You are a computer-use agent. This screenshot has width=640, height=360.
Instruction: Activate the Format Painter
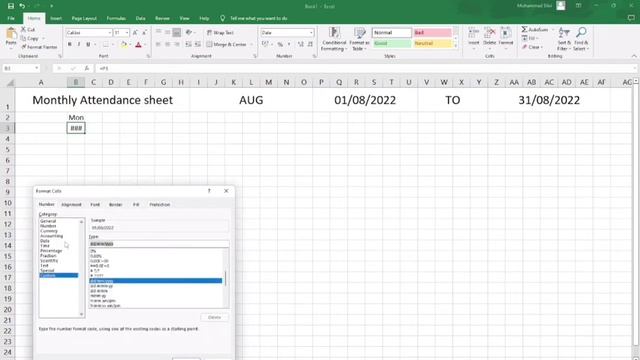39,47
